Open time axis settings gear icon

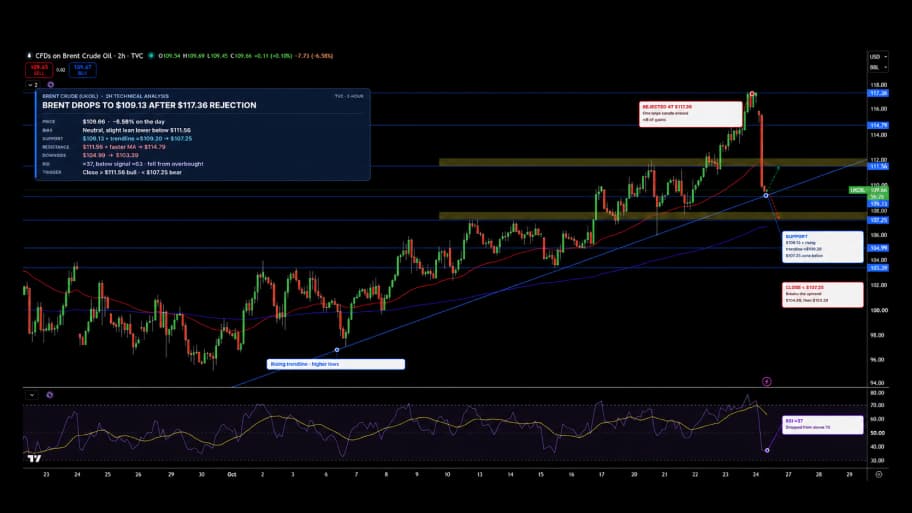point(879,474)
